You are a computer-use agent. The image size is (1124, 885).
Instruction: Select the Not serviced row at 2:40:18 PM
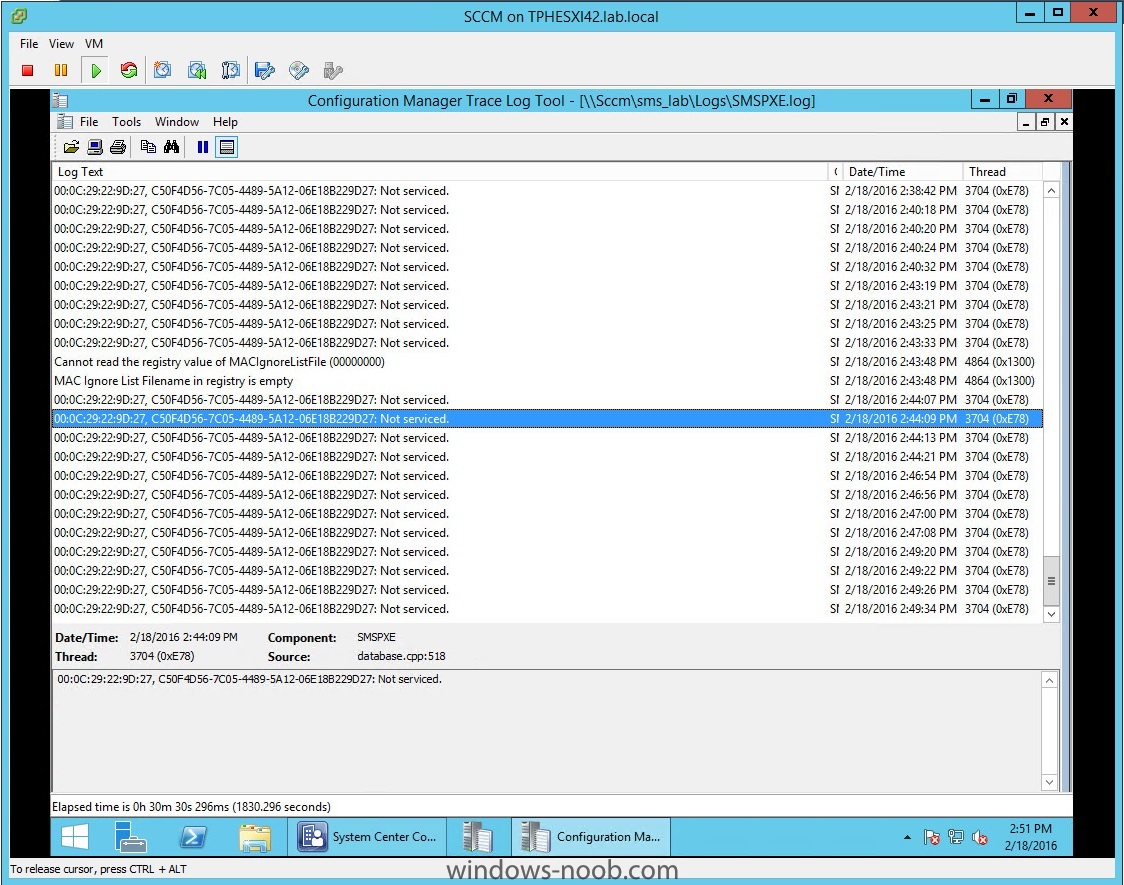click(548, 210)
